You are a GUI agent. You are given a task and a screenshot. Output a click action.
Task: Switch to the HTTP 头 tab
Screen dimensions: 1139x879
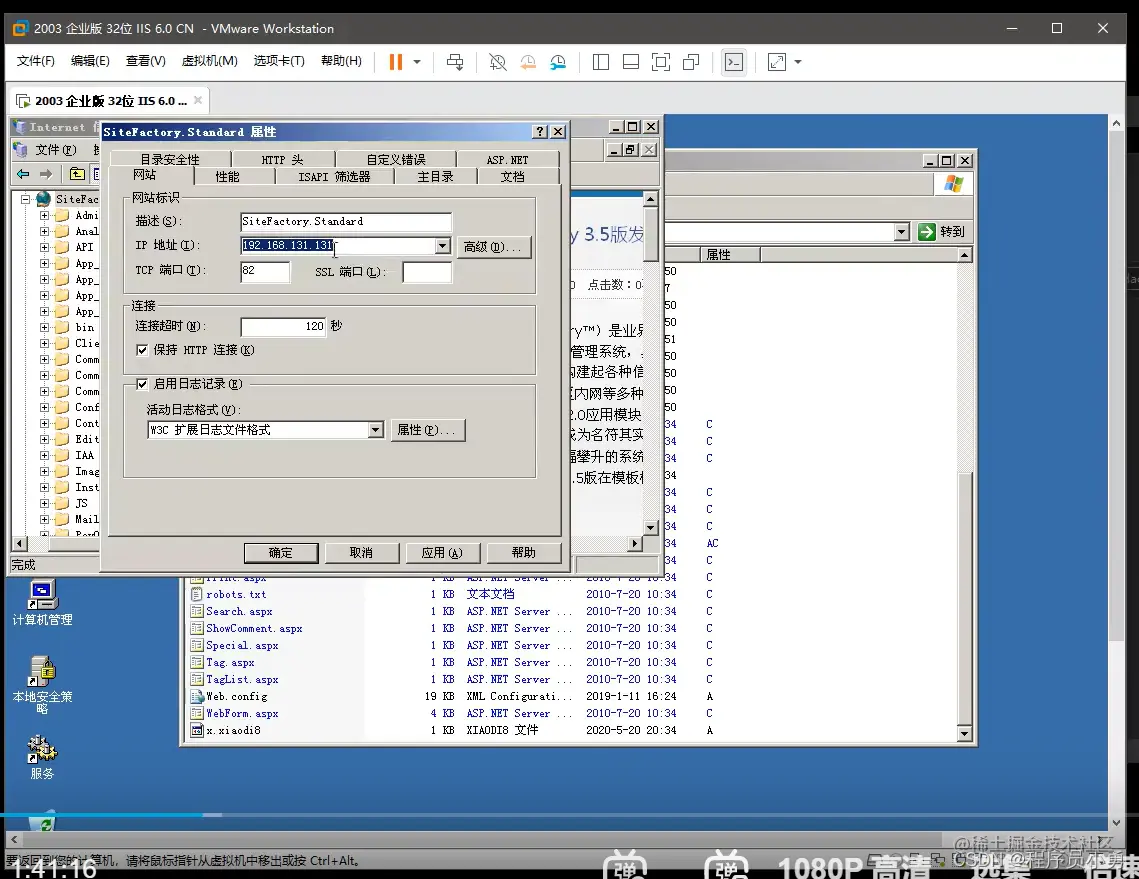coord(283,159)
